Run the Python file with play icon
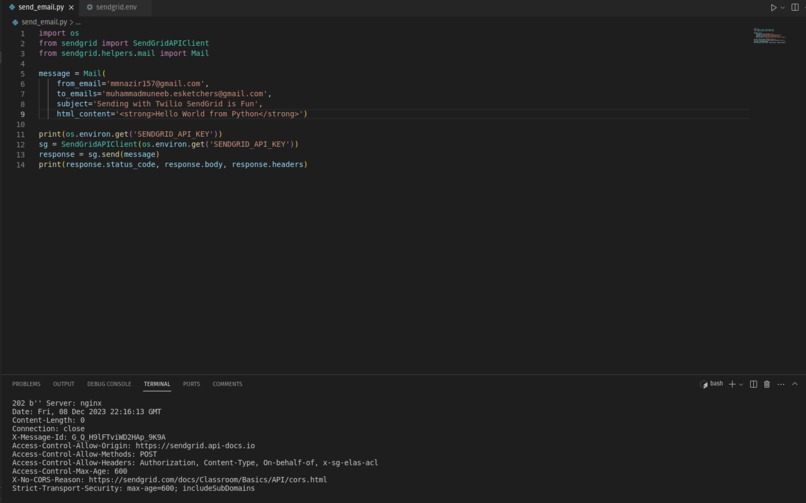 773,8
